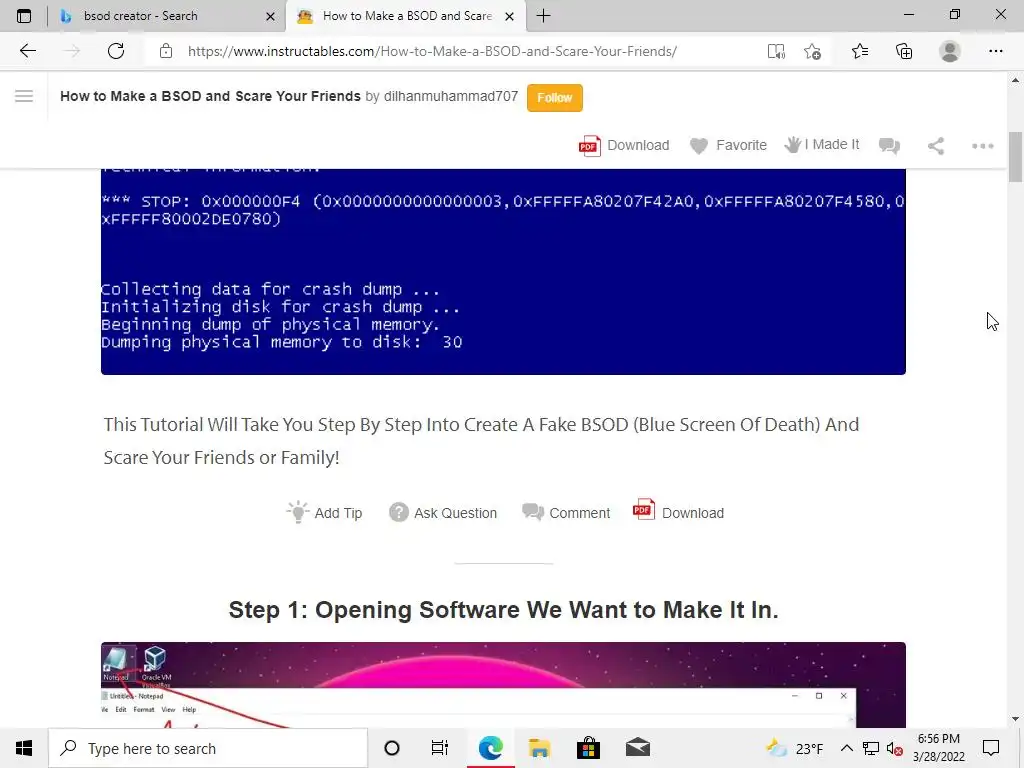Open a new browser tab

tap(543, 16)
